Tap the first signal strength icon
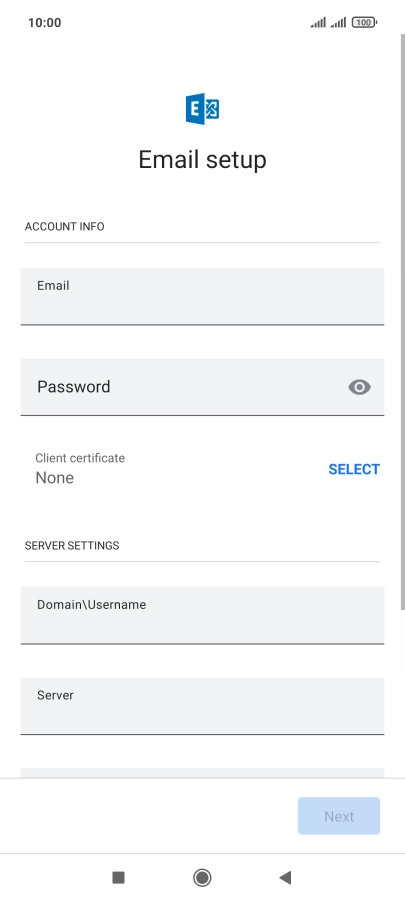 point(318,22)
